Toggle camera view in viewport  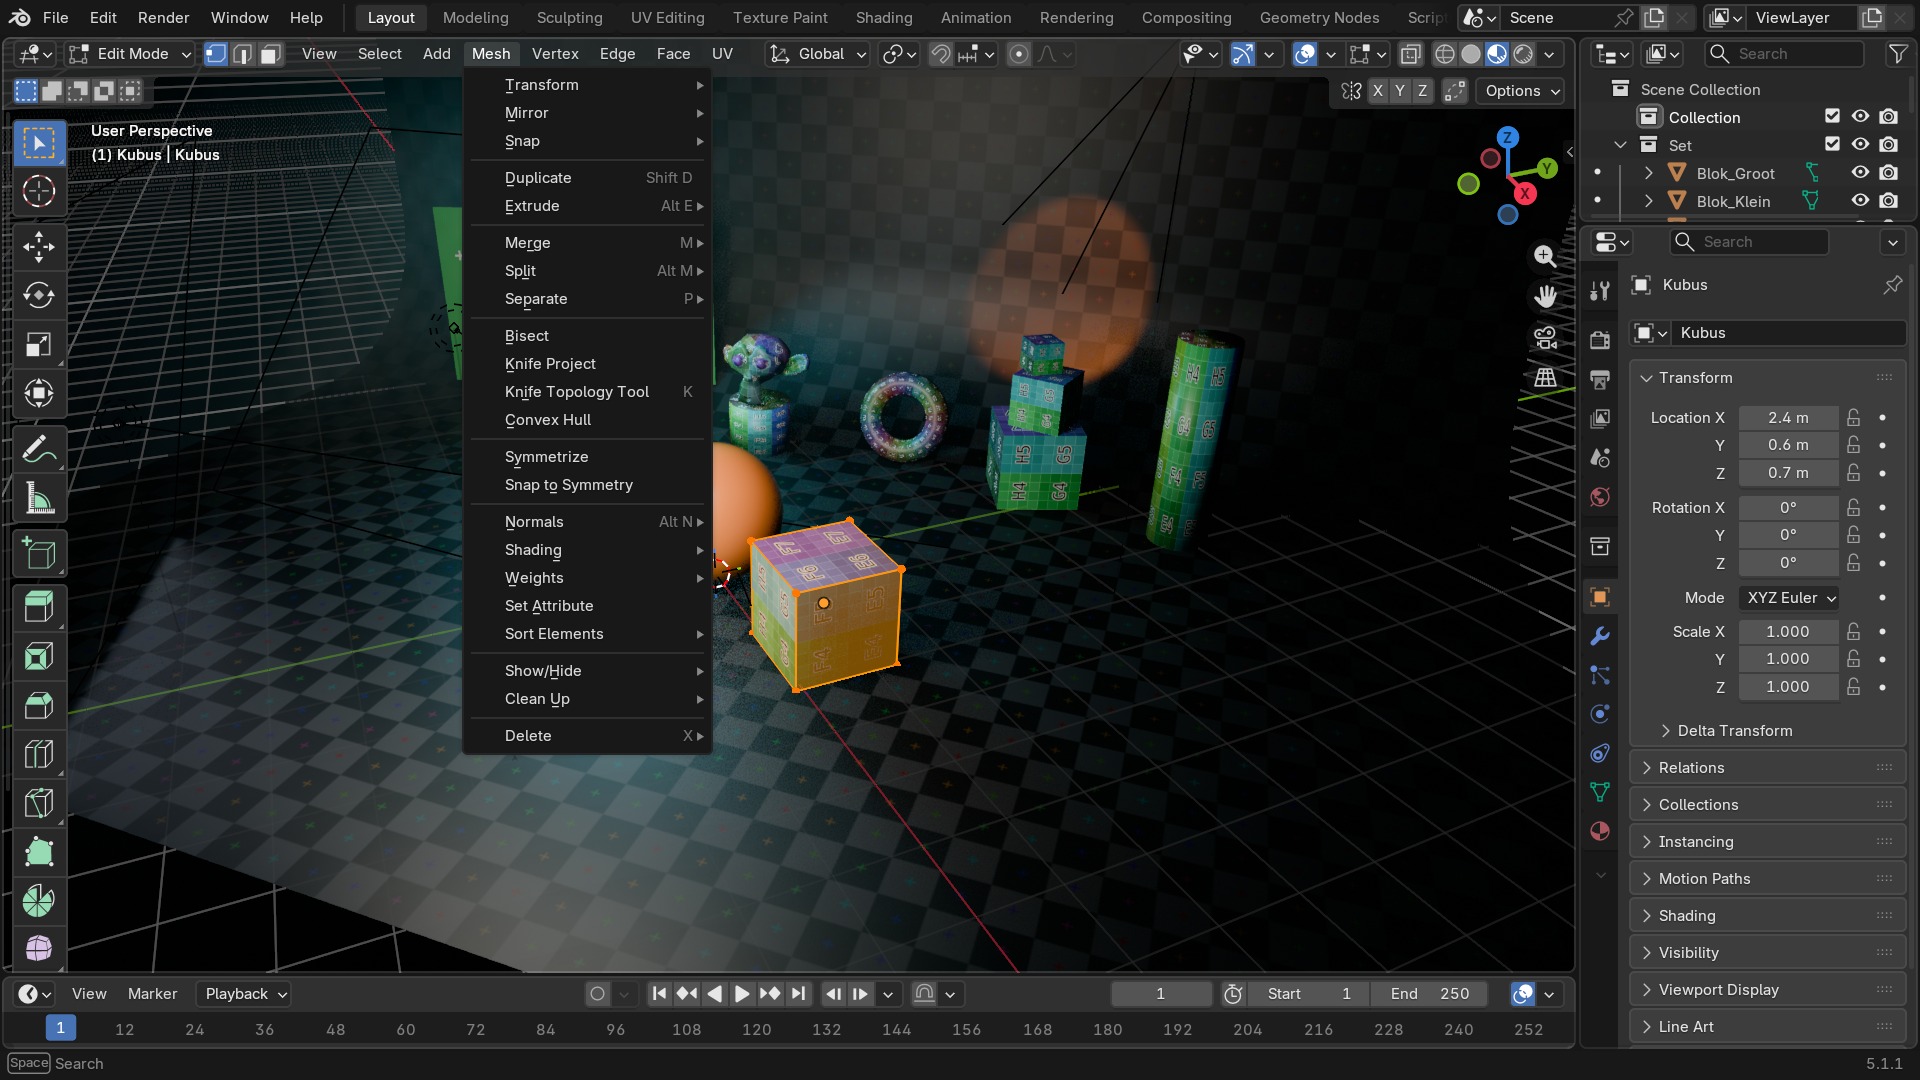tap(1545, 338)
